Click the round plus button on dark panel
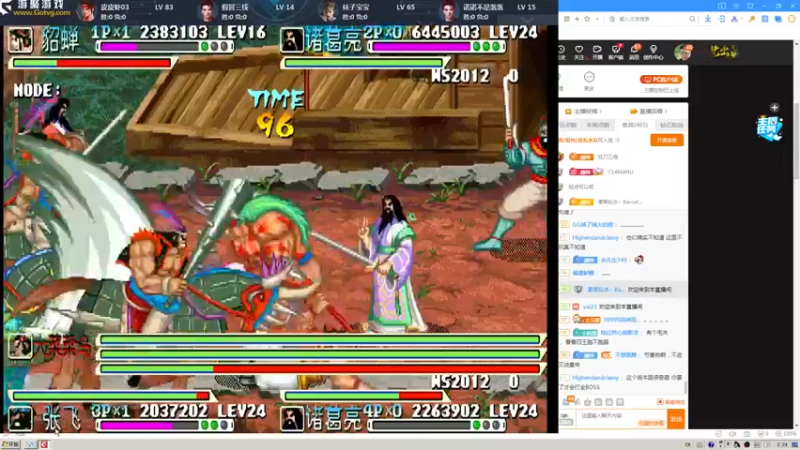The width and height of the screenshot is (800, 450). tap(774, 108)
